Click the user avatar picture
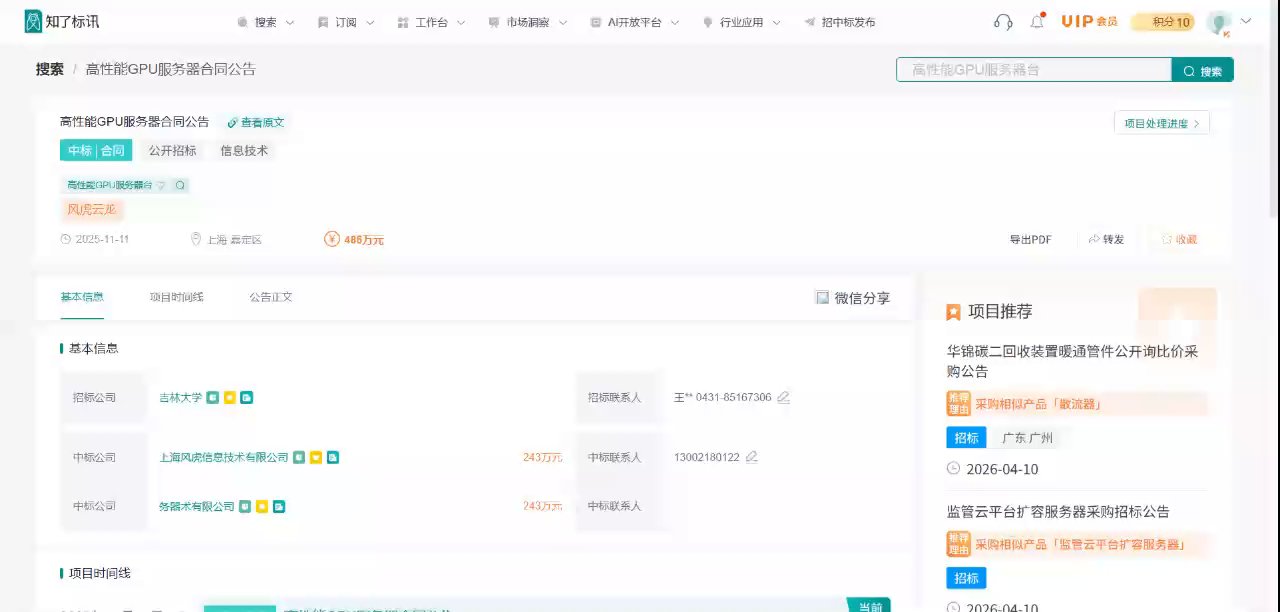This screenshot has width=1280, height=612. (x=1218, y=22)
